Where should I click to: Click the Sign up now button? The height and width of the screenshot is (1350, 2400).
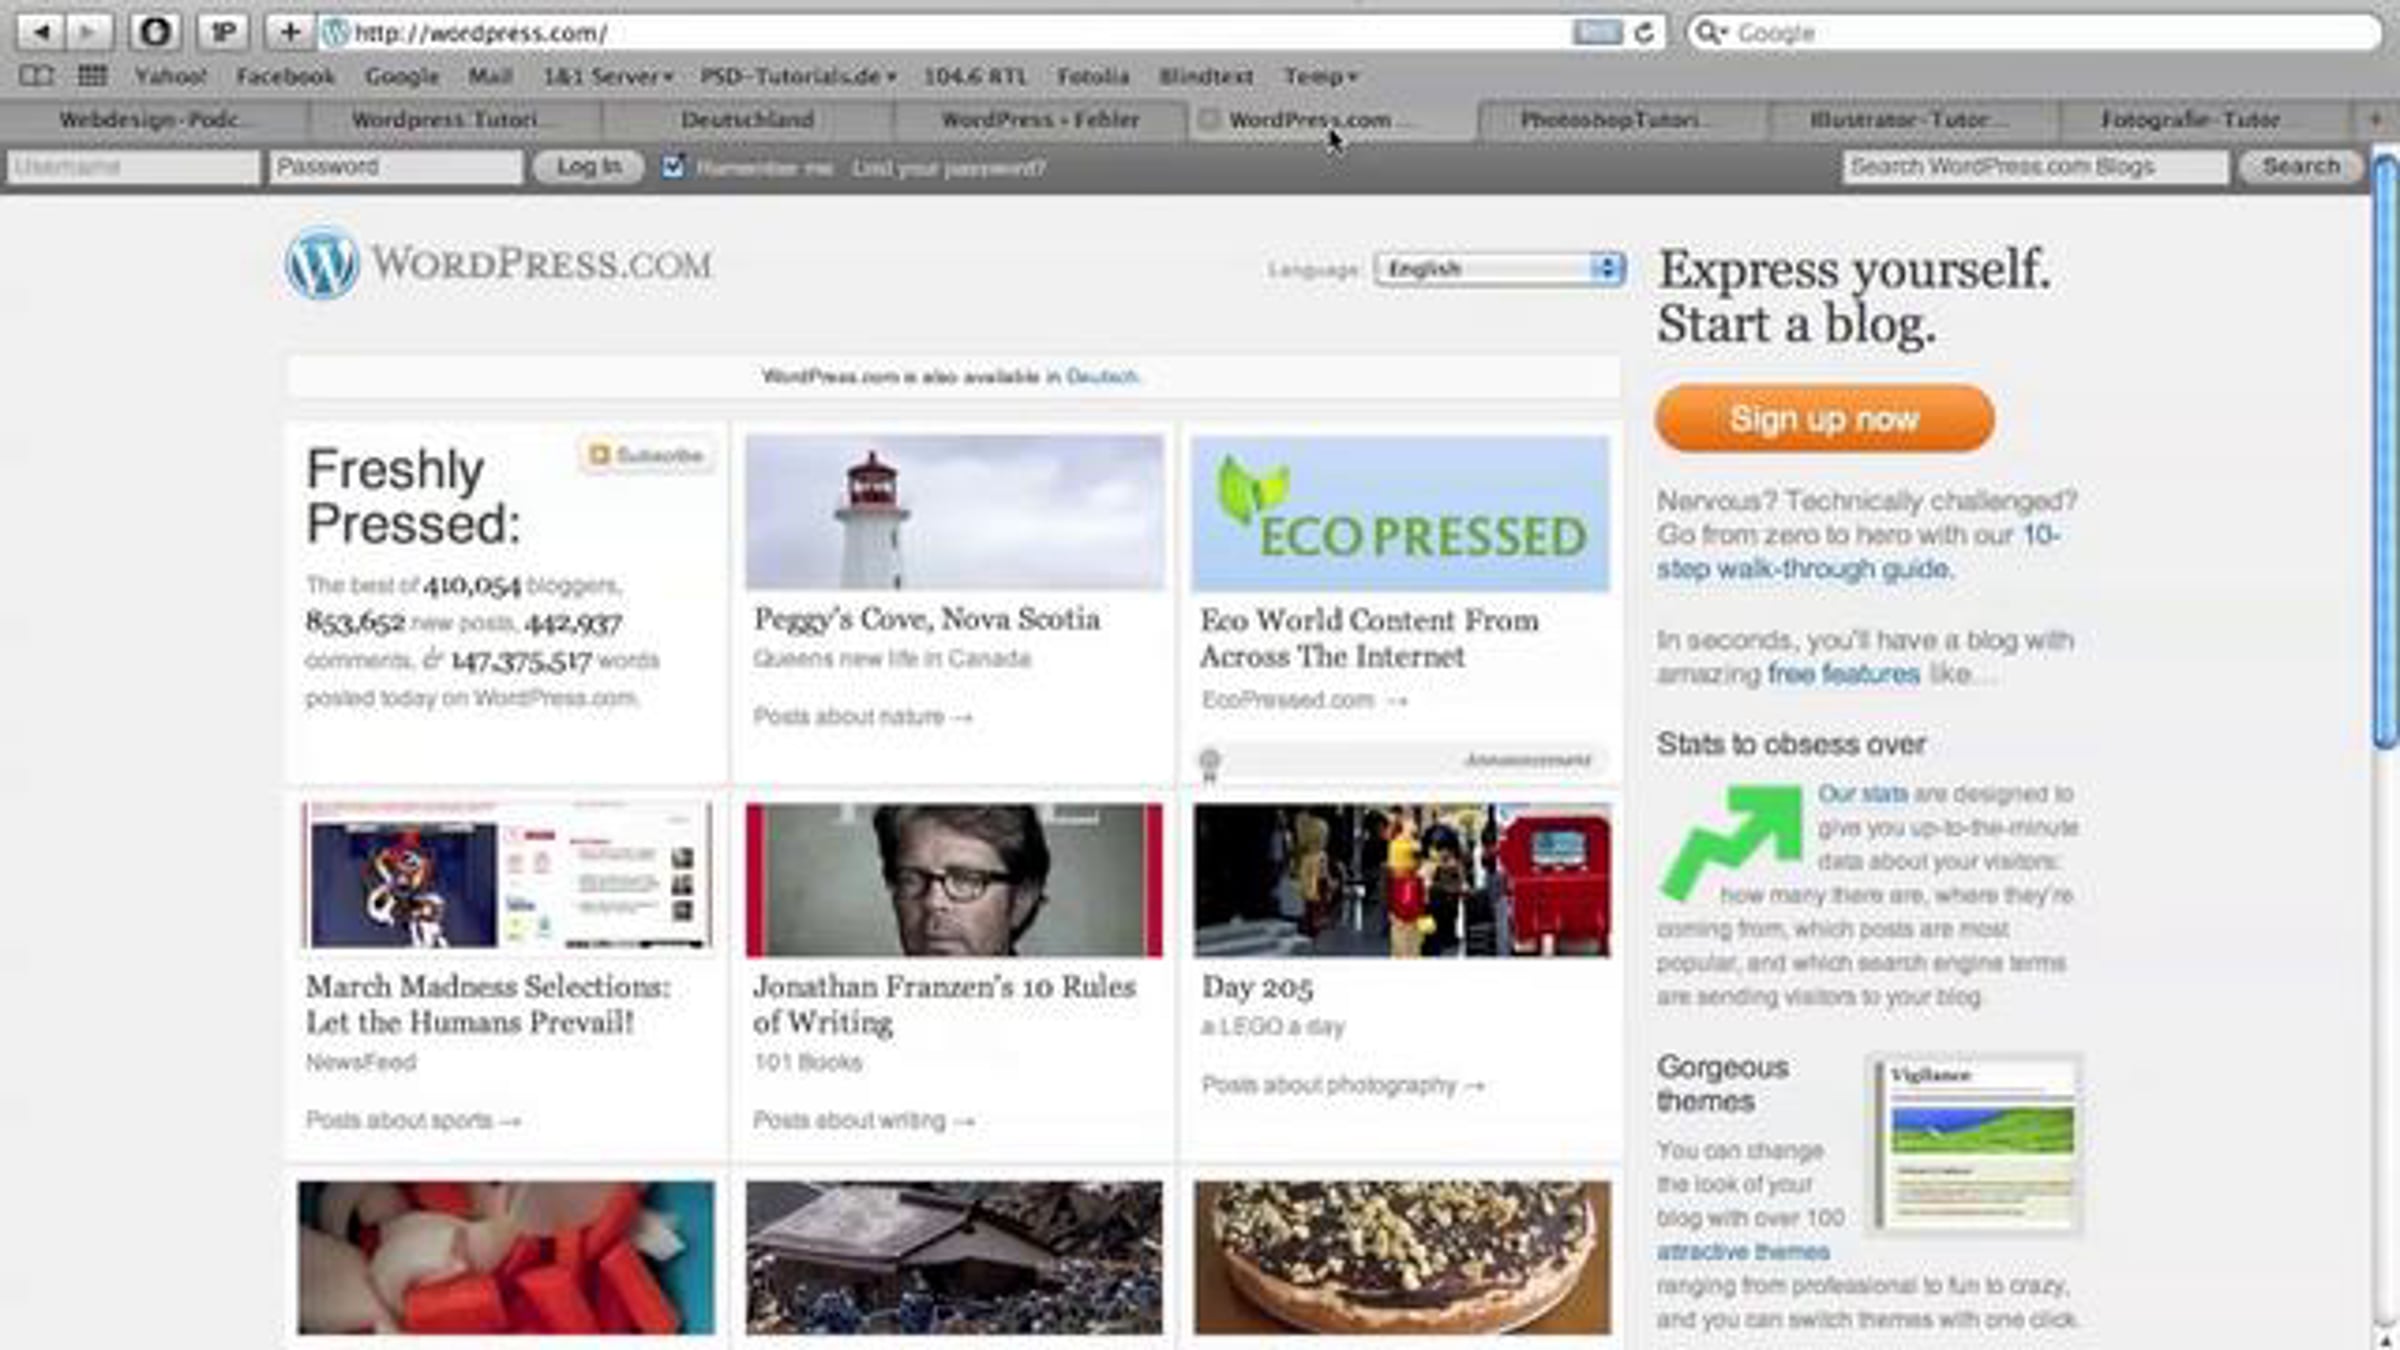(1825, 419)
